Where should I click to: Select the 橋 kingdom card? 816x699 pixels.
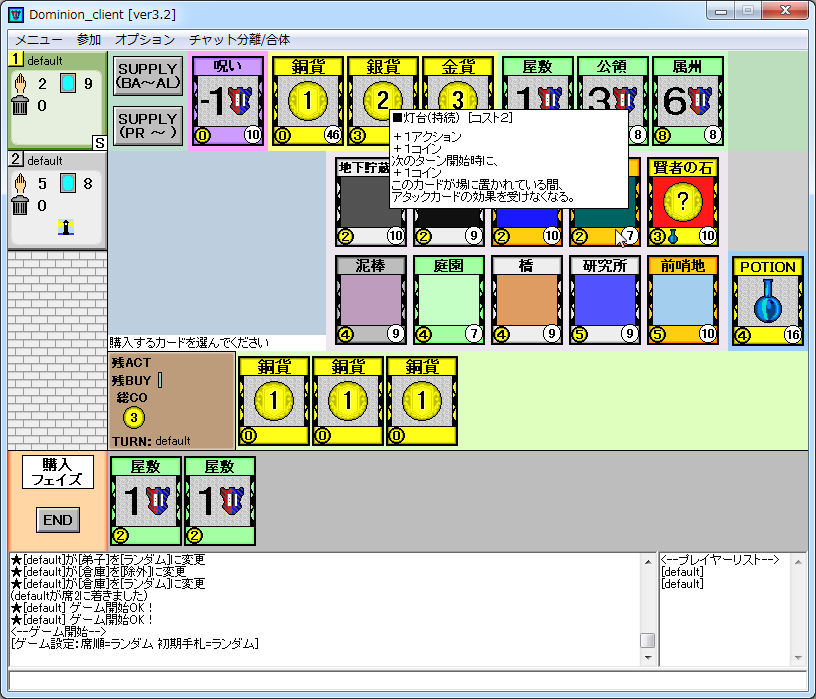point(527,300)
